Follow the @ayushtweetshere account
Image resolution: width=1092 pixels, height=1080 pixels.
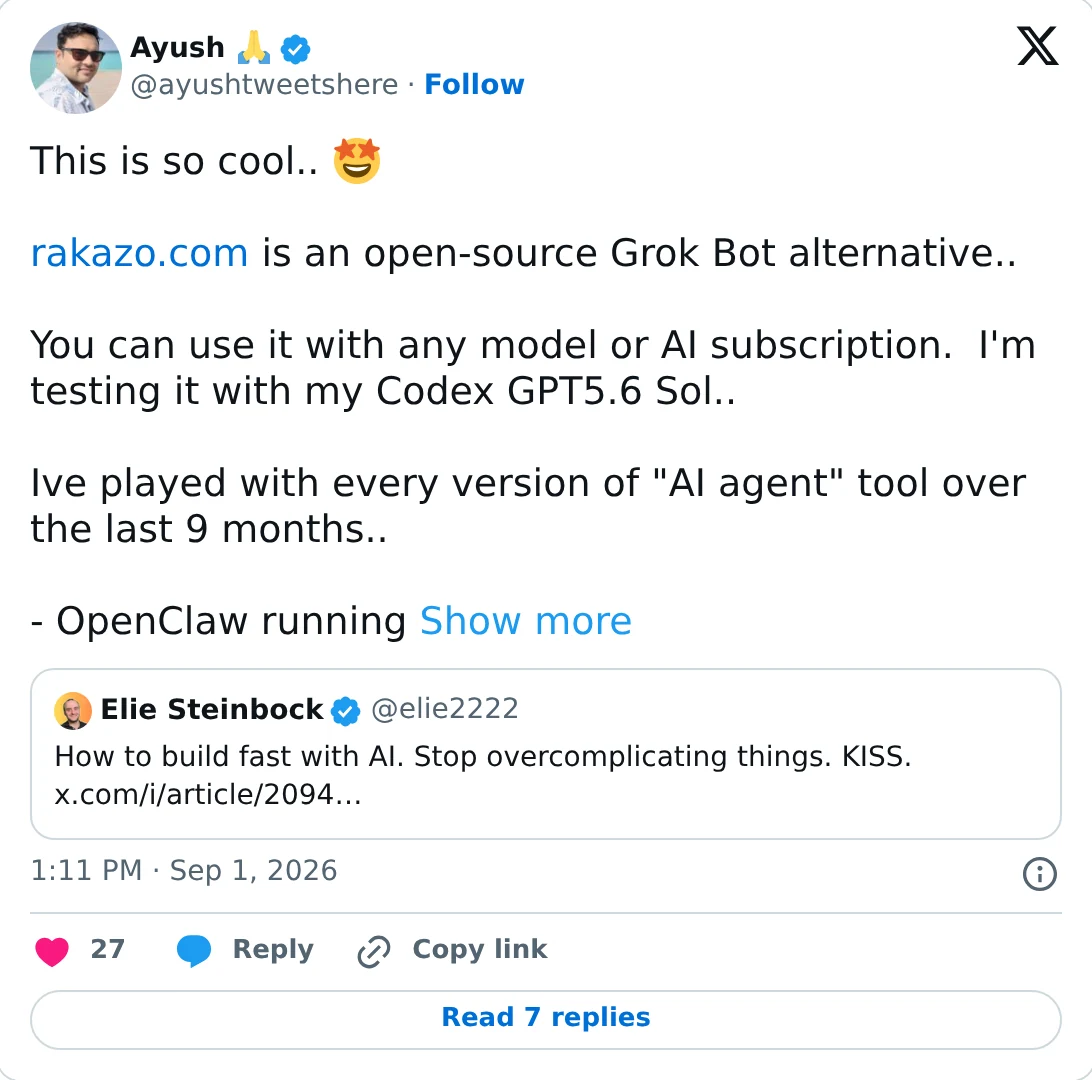point(474,84)
